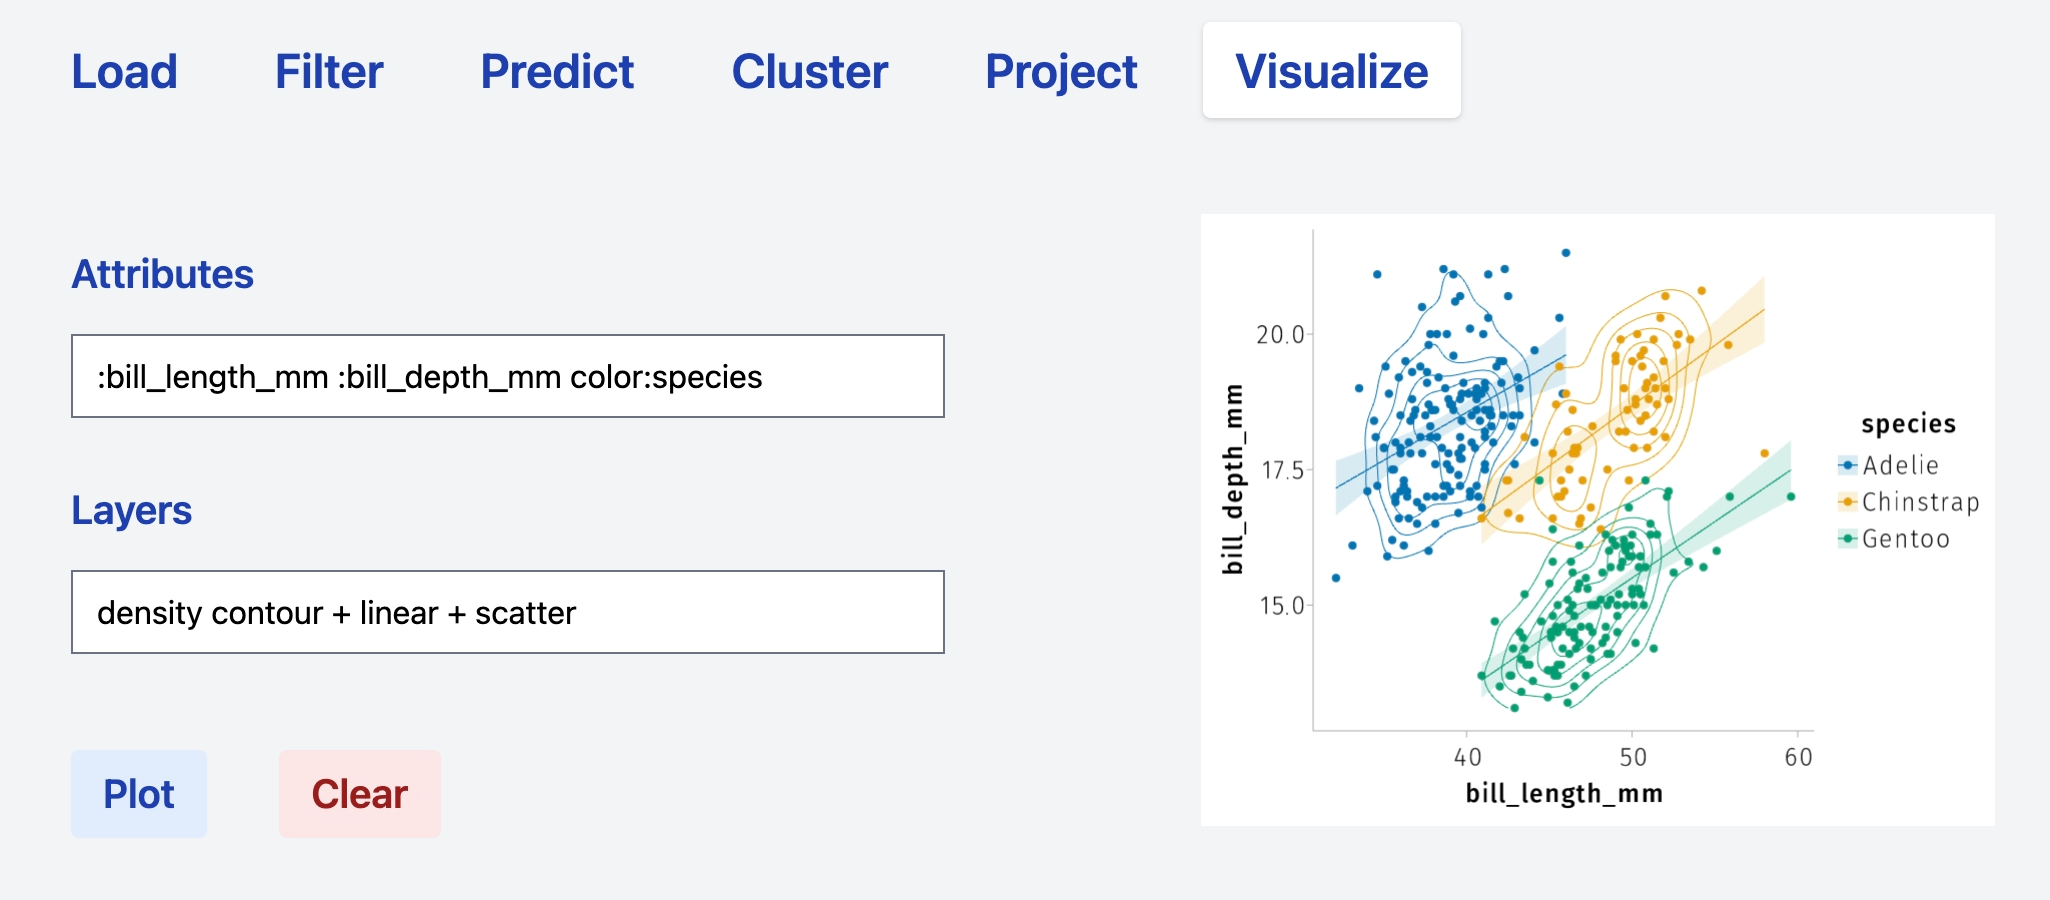Click the bill_length_mm x-axis label
2050x900 pixels.
[x=1564, y=794]
